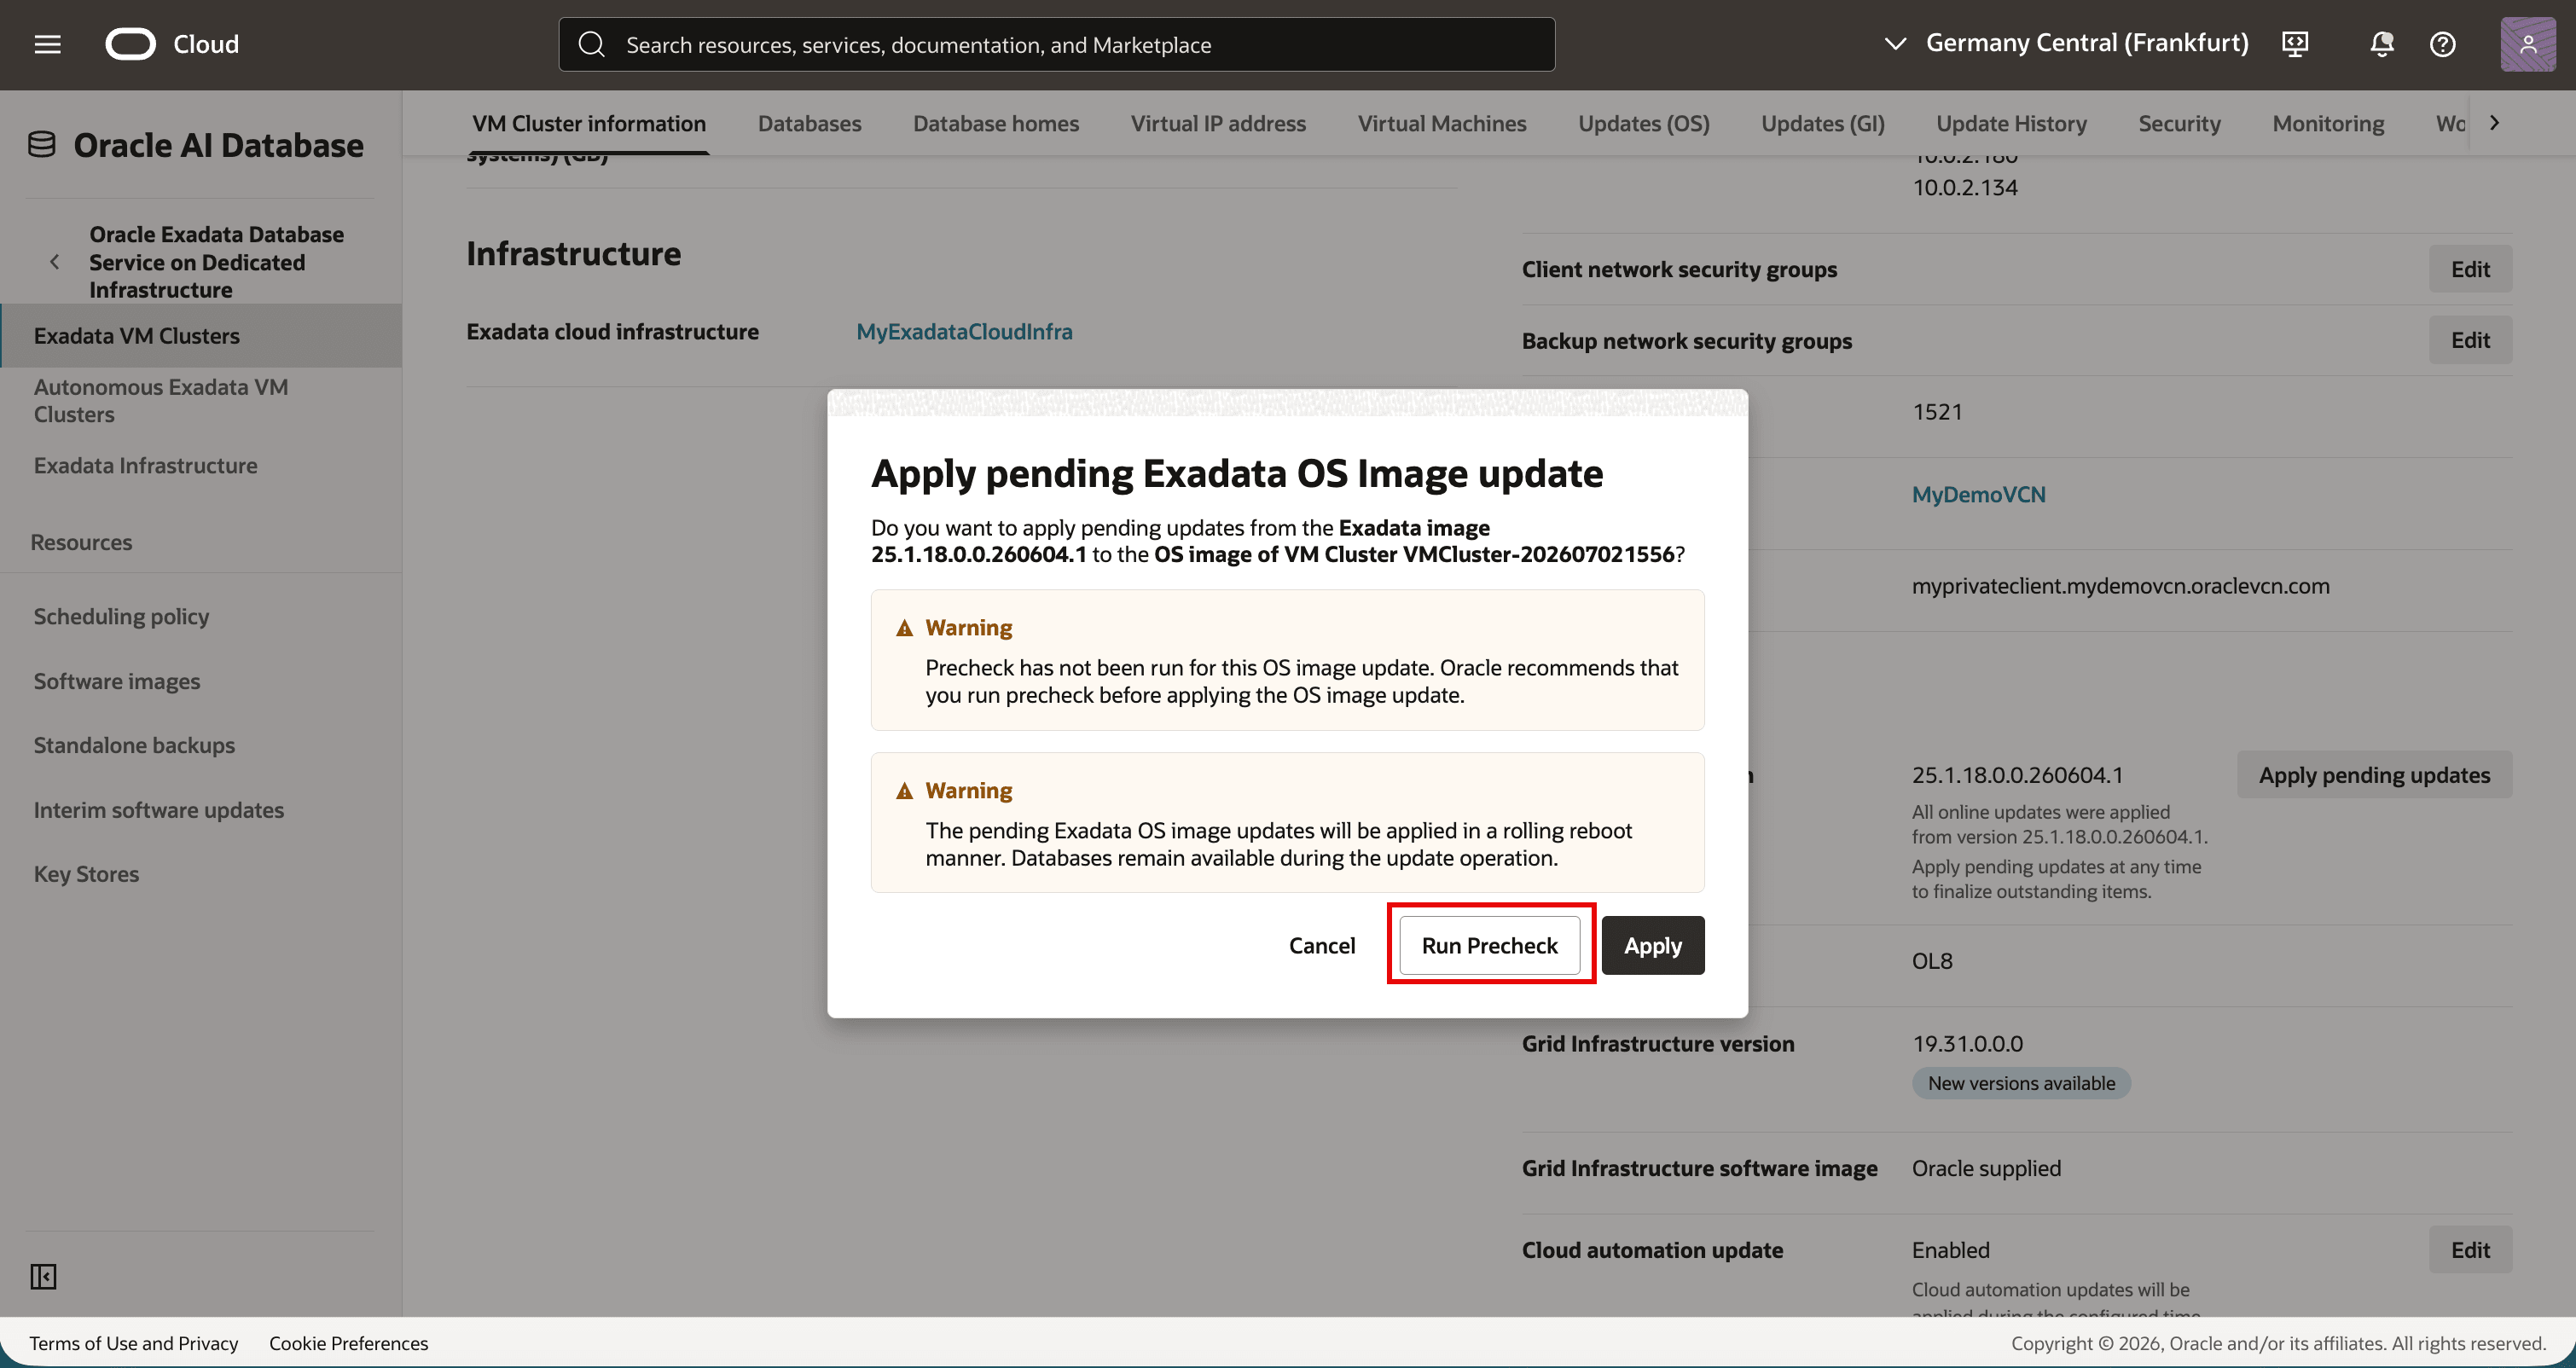Click the myprivateclient.mydemovcn.oraclevcn.com hostname
2576x1368 pixels.
tap(2120, 586)
